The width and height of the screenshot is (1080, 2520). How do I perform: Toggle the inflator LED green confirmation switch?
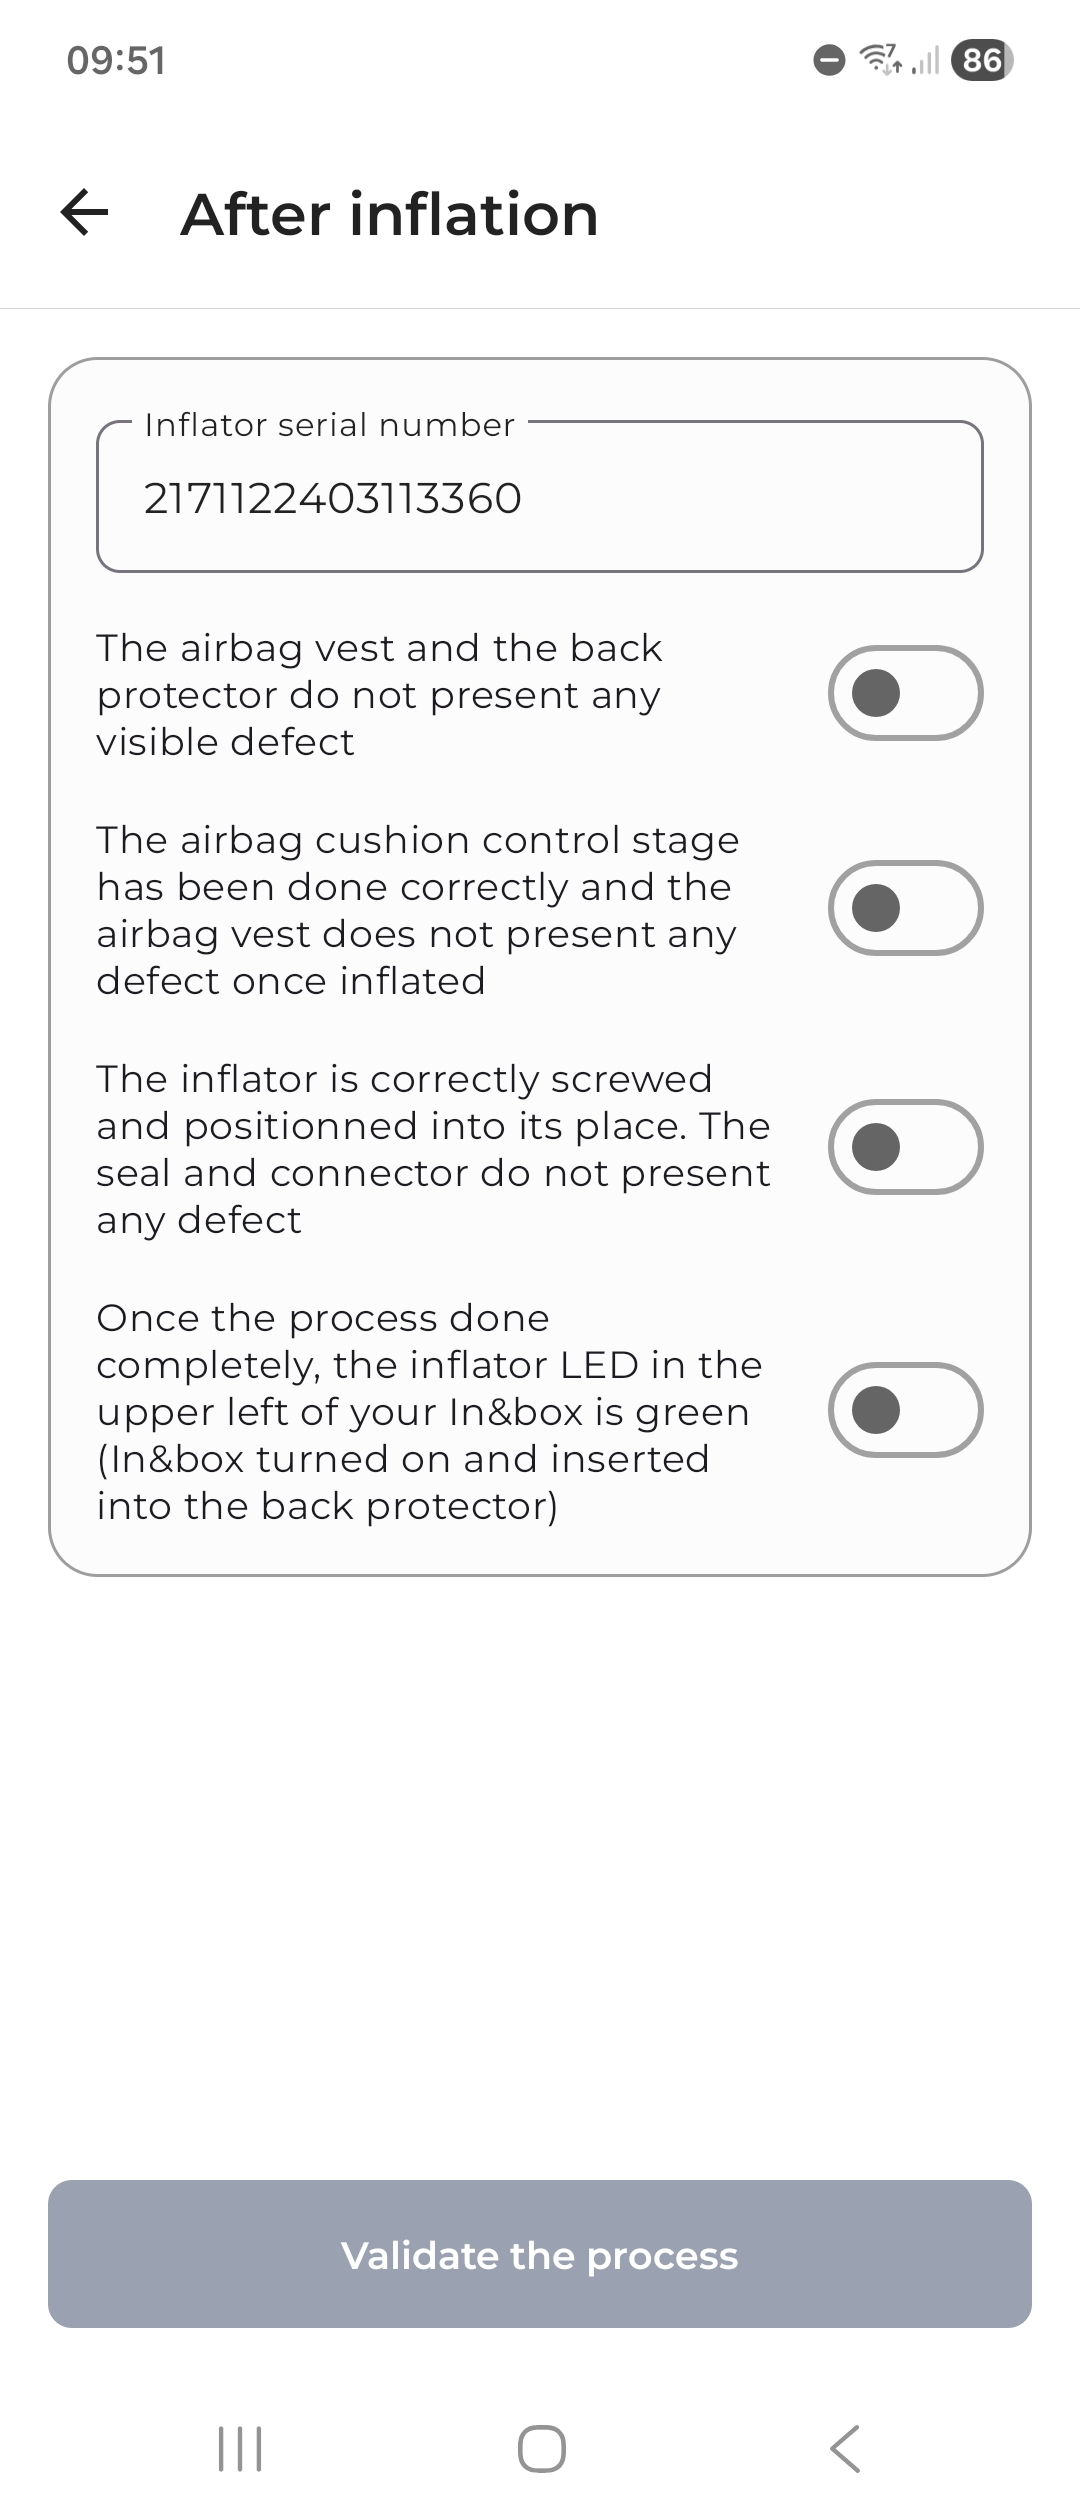pyautogui.click(x=905, y=1410)
